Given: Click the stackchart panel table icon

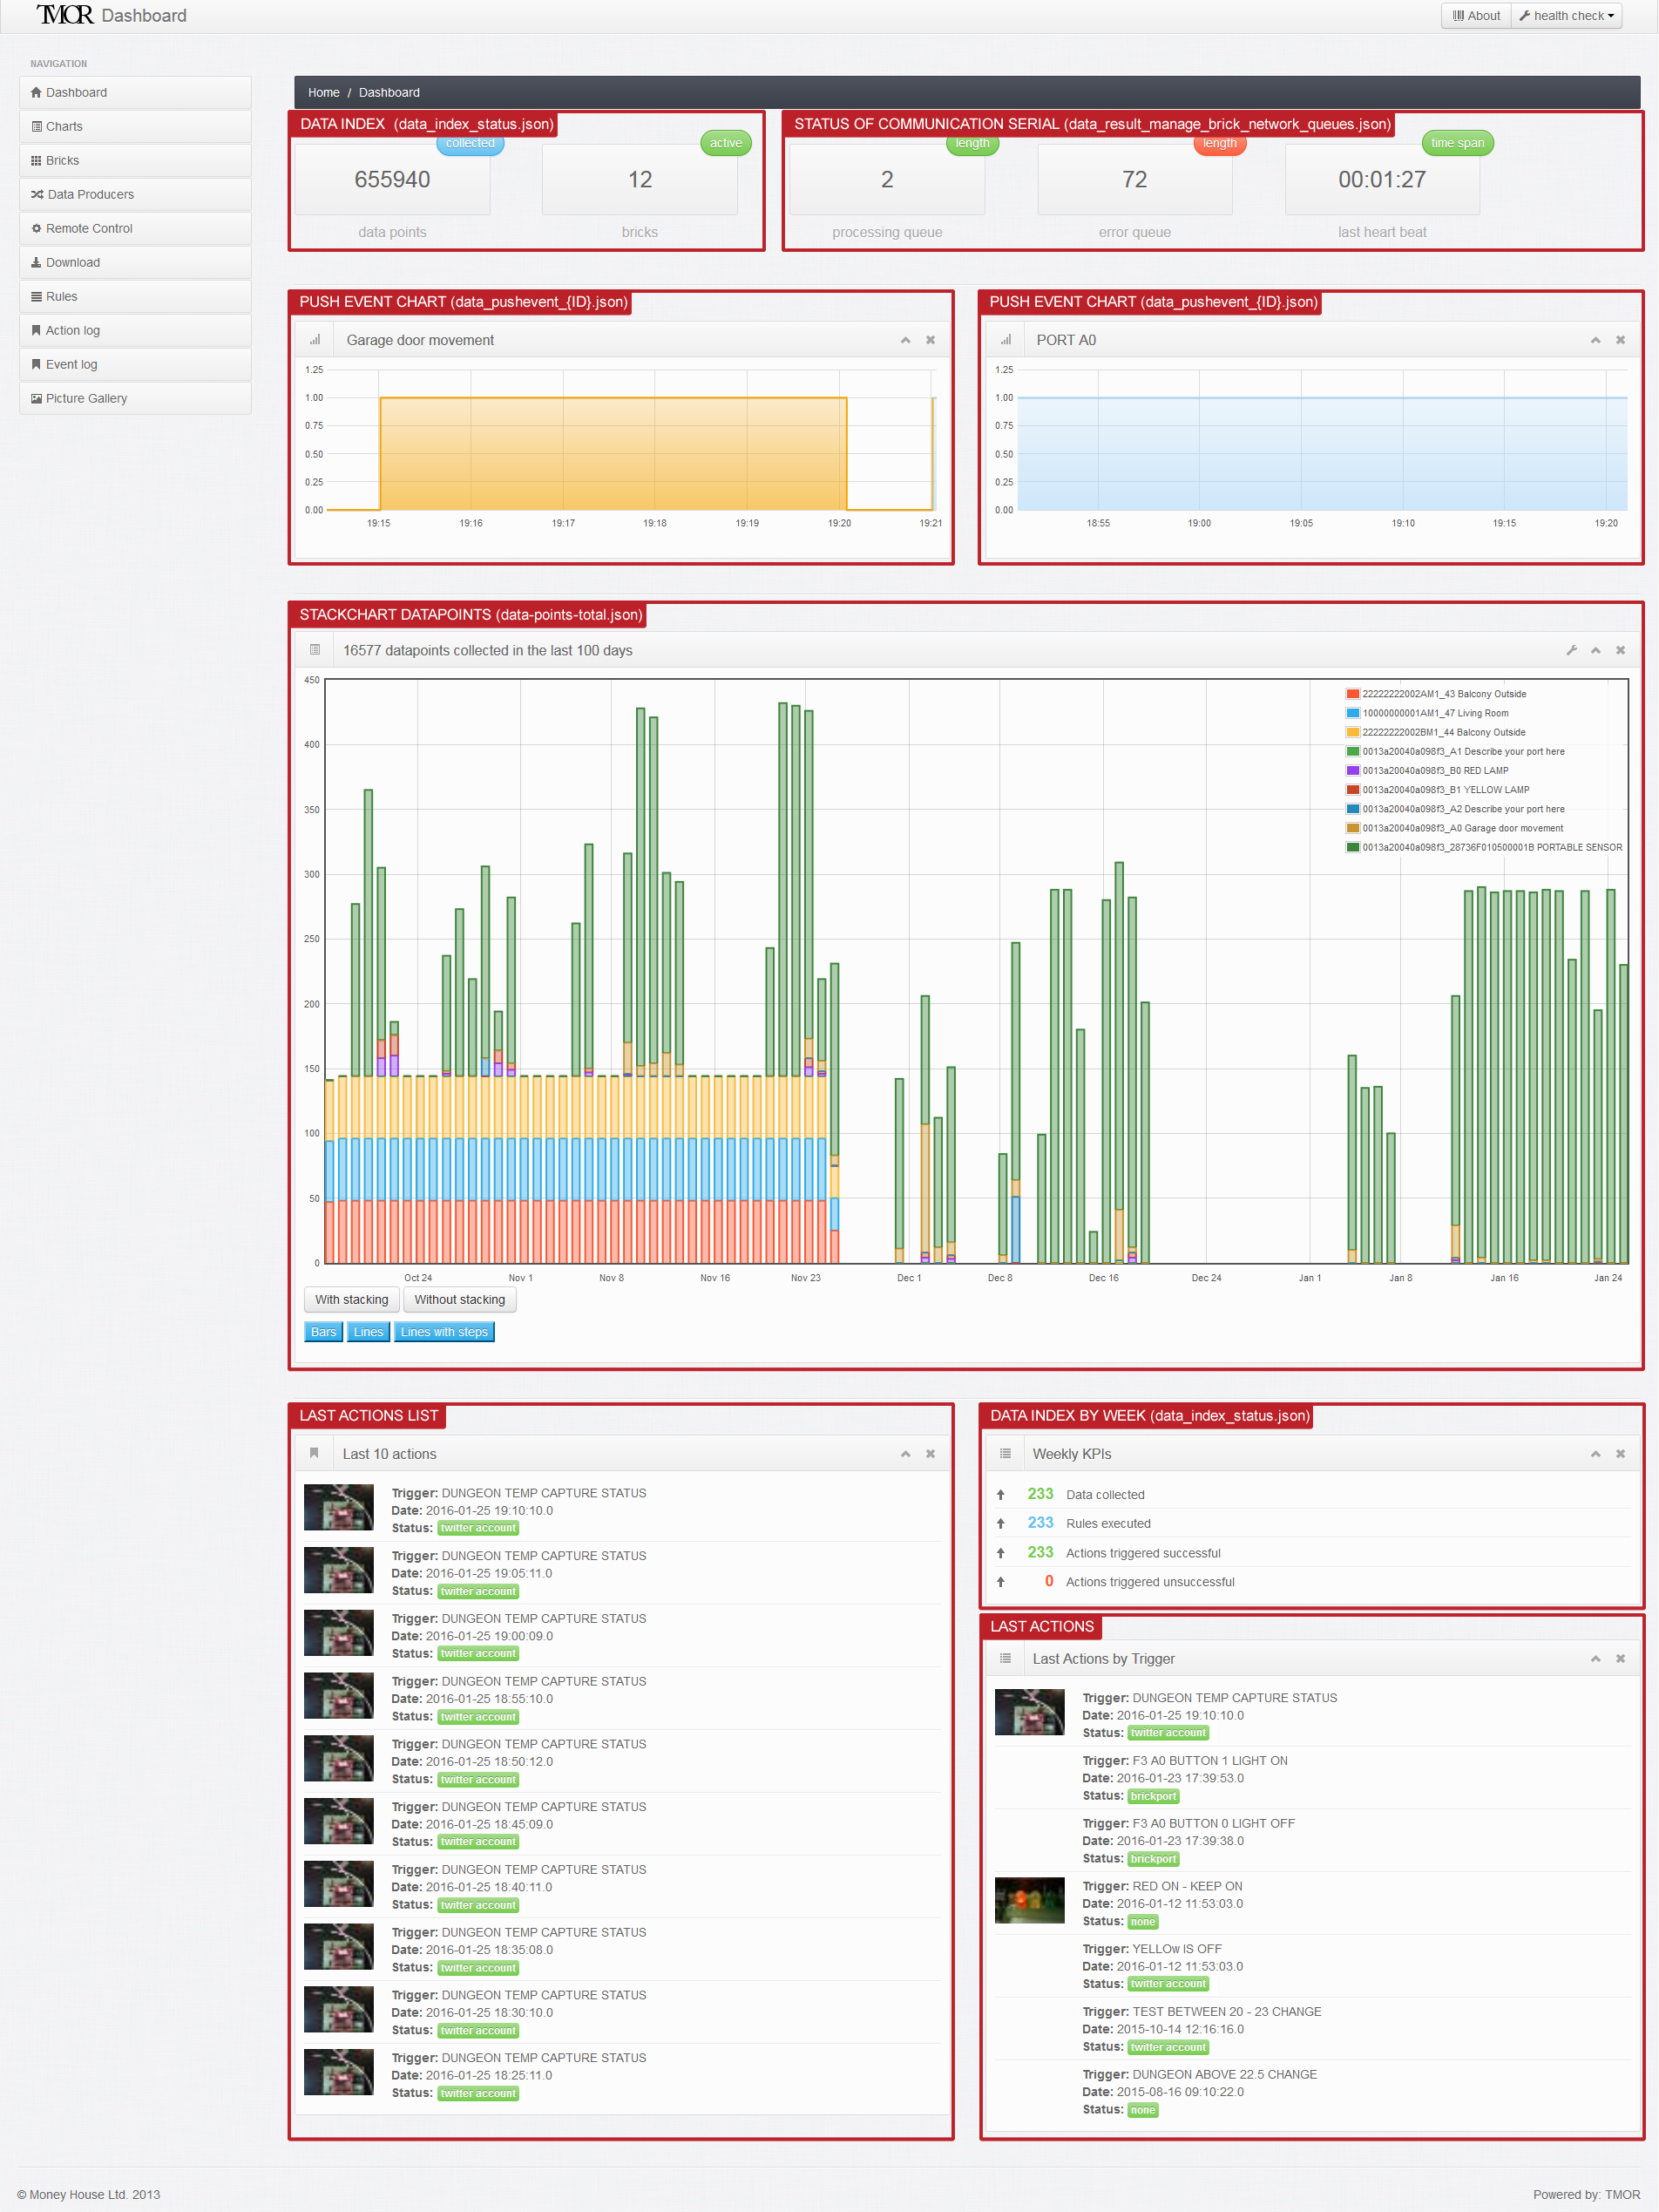Looking at the screenshot, I should click(x=315, y=650).
